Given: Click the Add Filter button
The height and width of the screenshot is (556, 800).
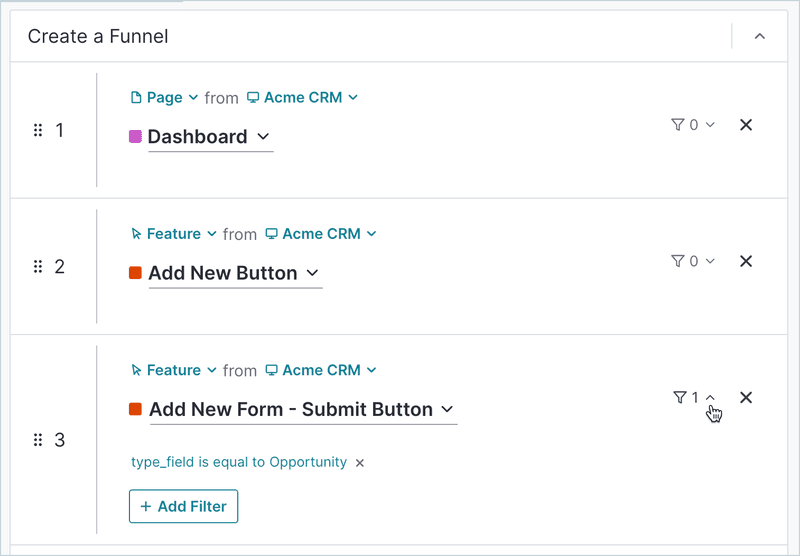Looking at the screenshot, I should point(183,506).
